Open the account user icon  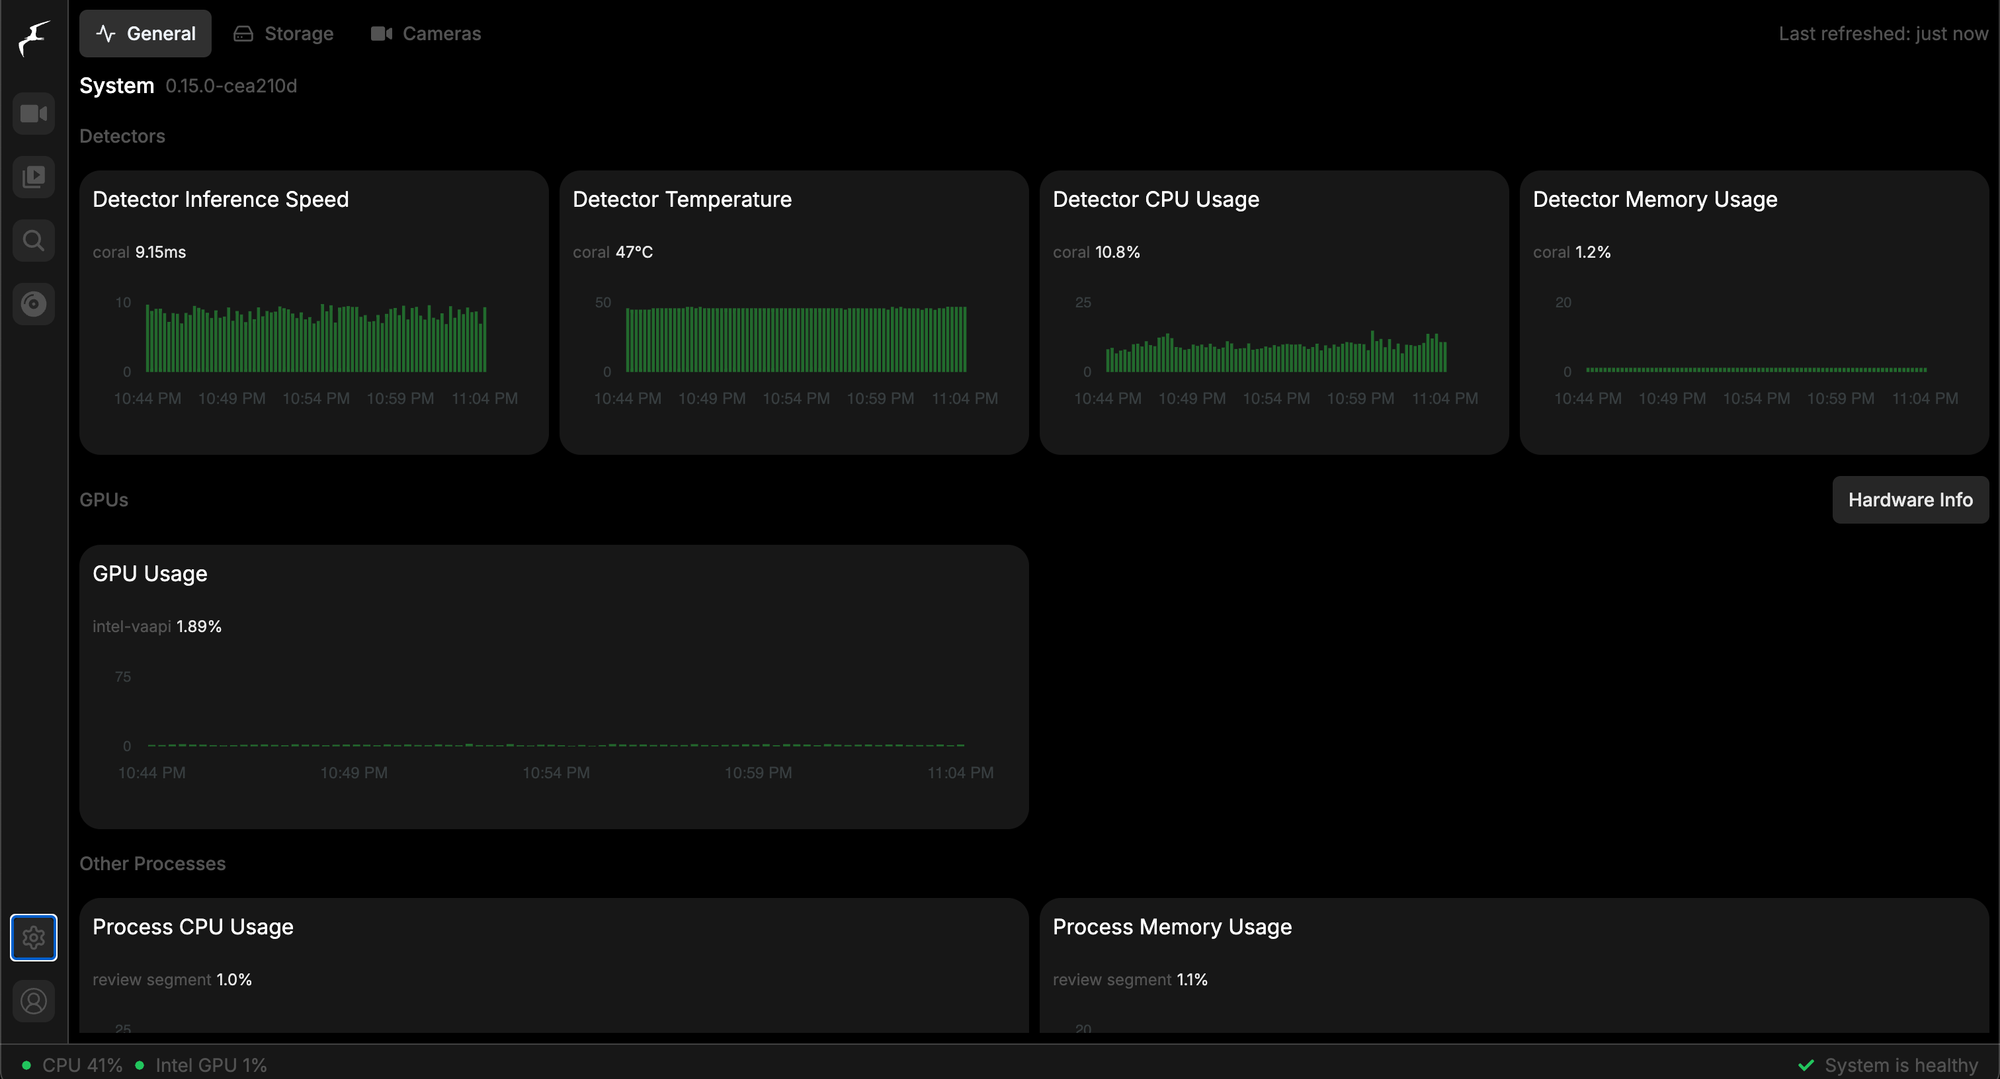(34, 1001)
